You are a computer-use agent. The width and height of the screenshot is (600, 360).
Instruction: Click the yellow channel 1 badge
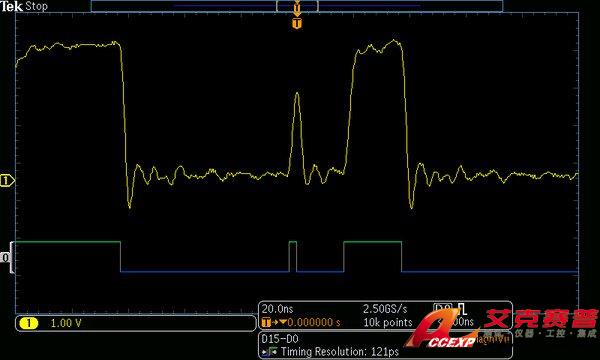point(29,323)
